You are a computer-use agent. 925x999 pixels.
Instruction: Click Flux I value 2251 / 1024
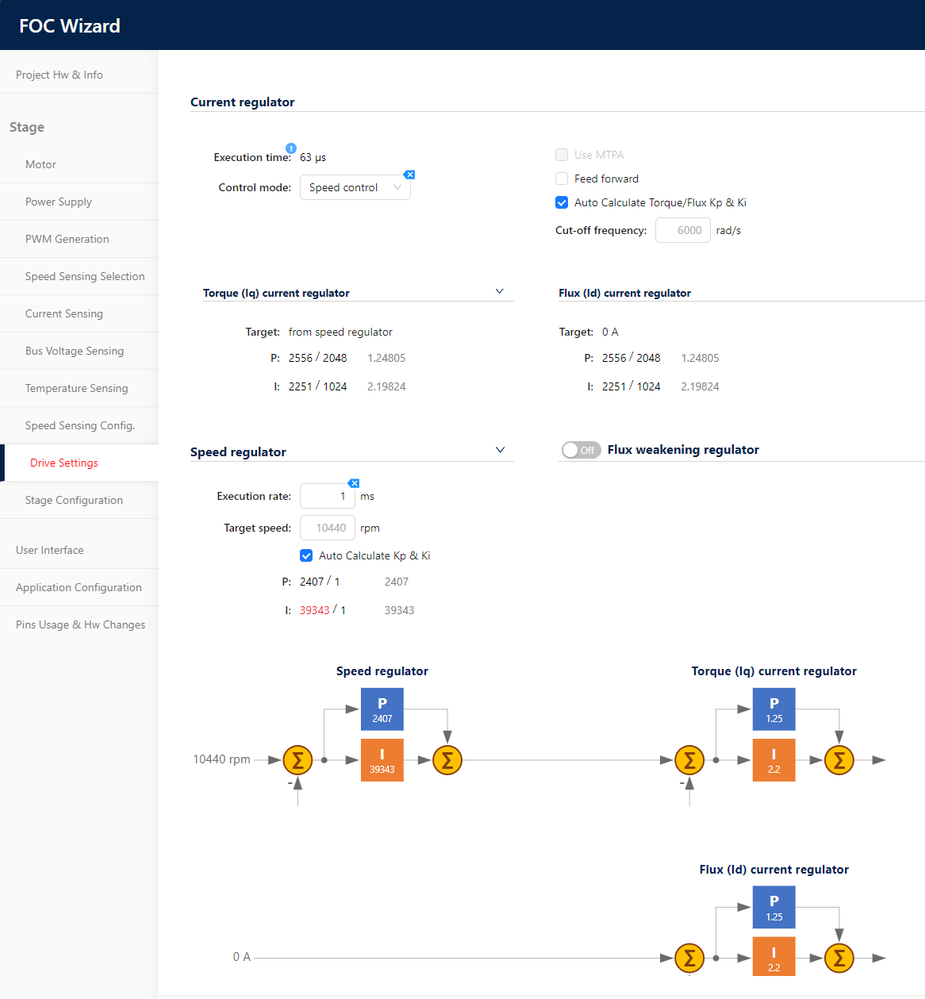click(x=631, y=386)
